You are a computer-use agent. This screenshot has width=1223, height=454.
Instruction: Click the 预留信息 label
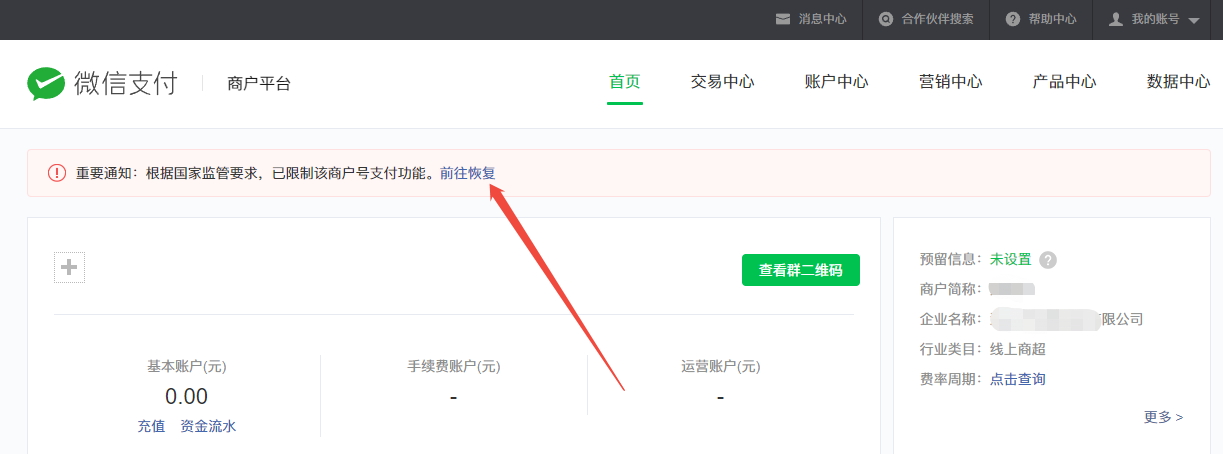pos(948,260)
